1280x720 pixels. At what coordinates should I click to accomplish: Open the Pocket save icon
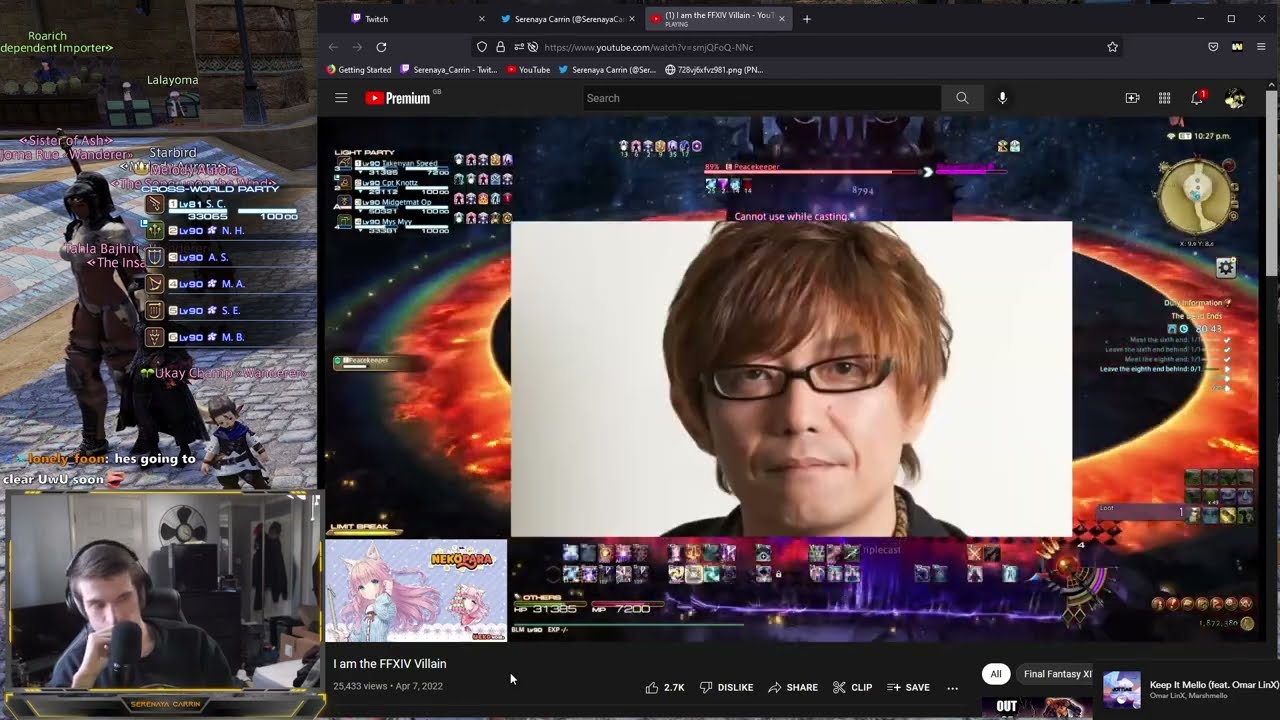pyautogui.click(x=1213, y=47)
